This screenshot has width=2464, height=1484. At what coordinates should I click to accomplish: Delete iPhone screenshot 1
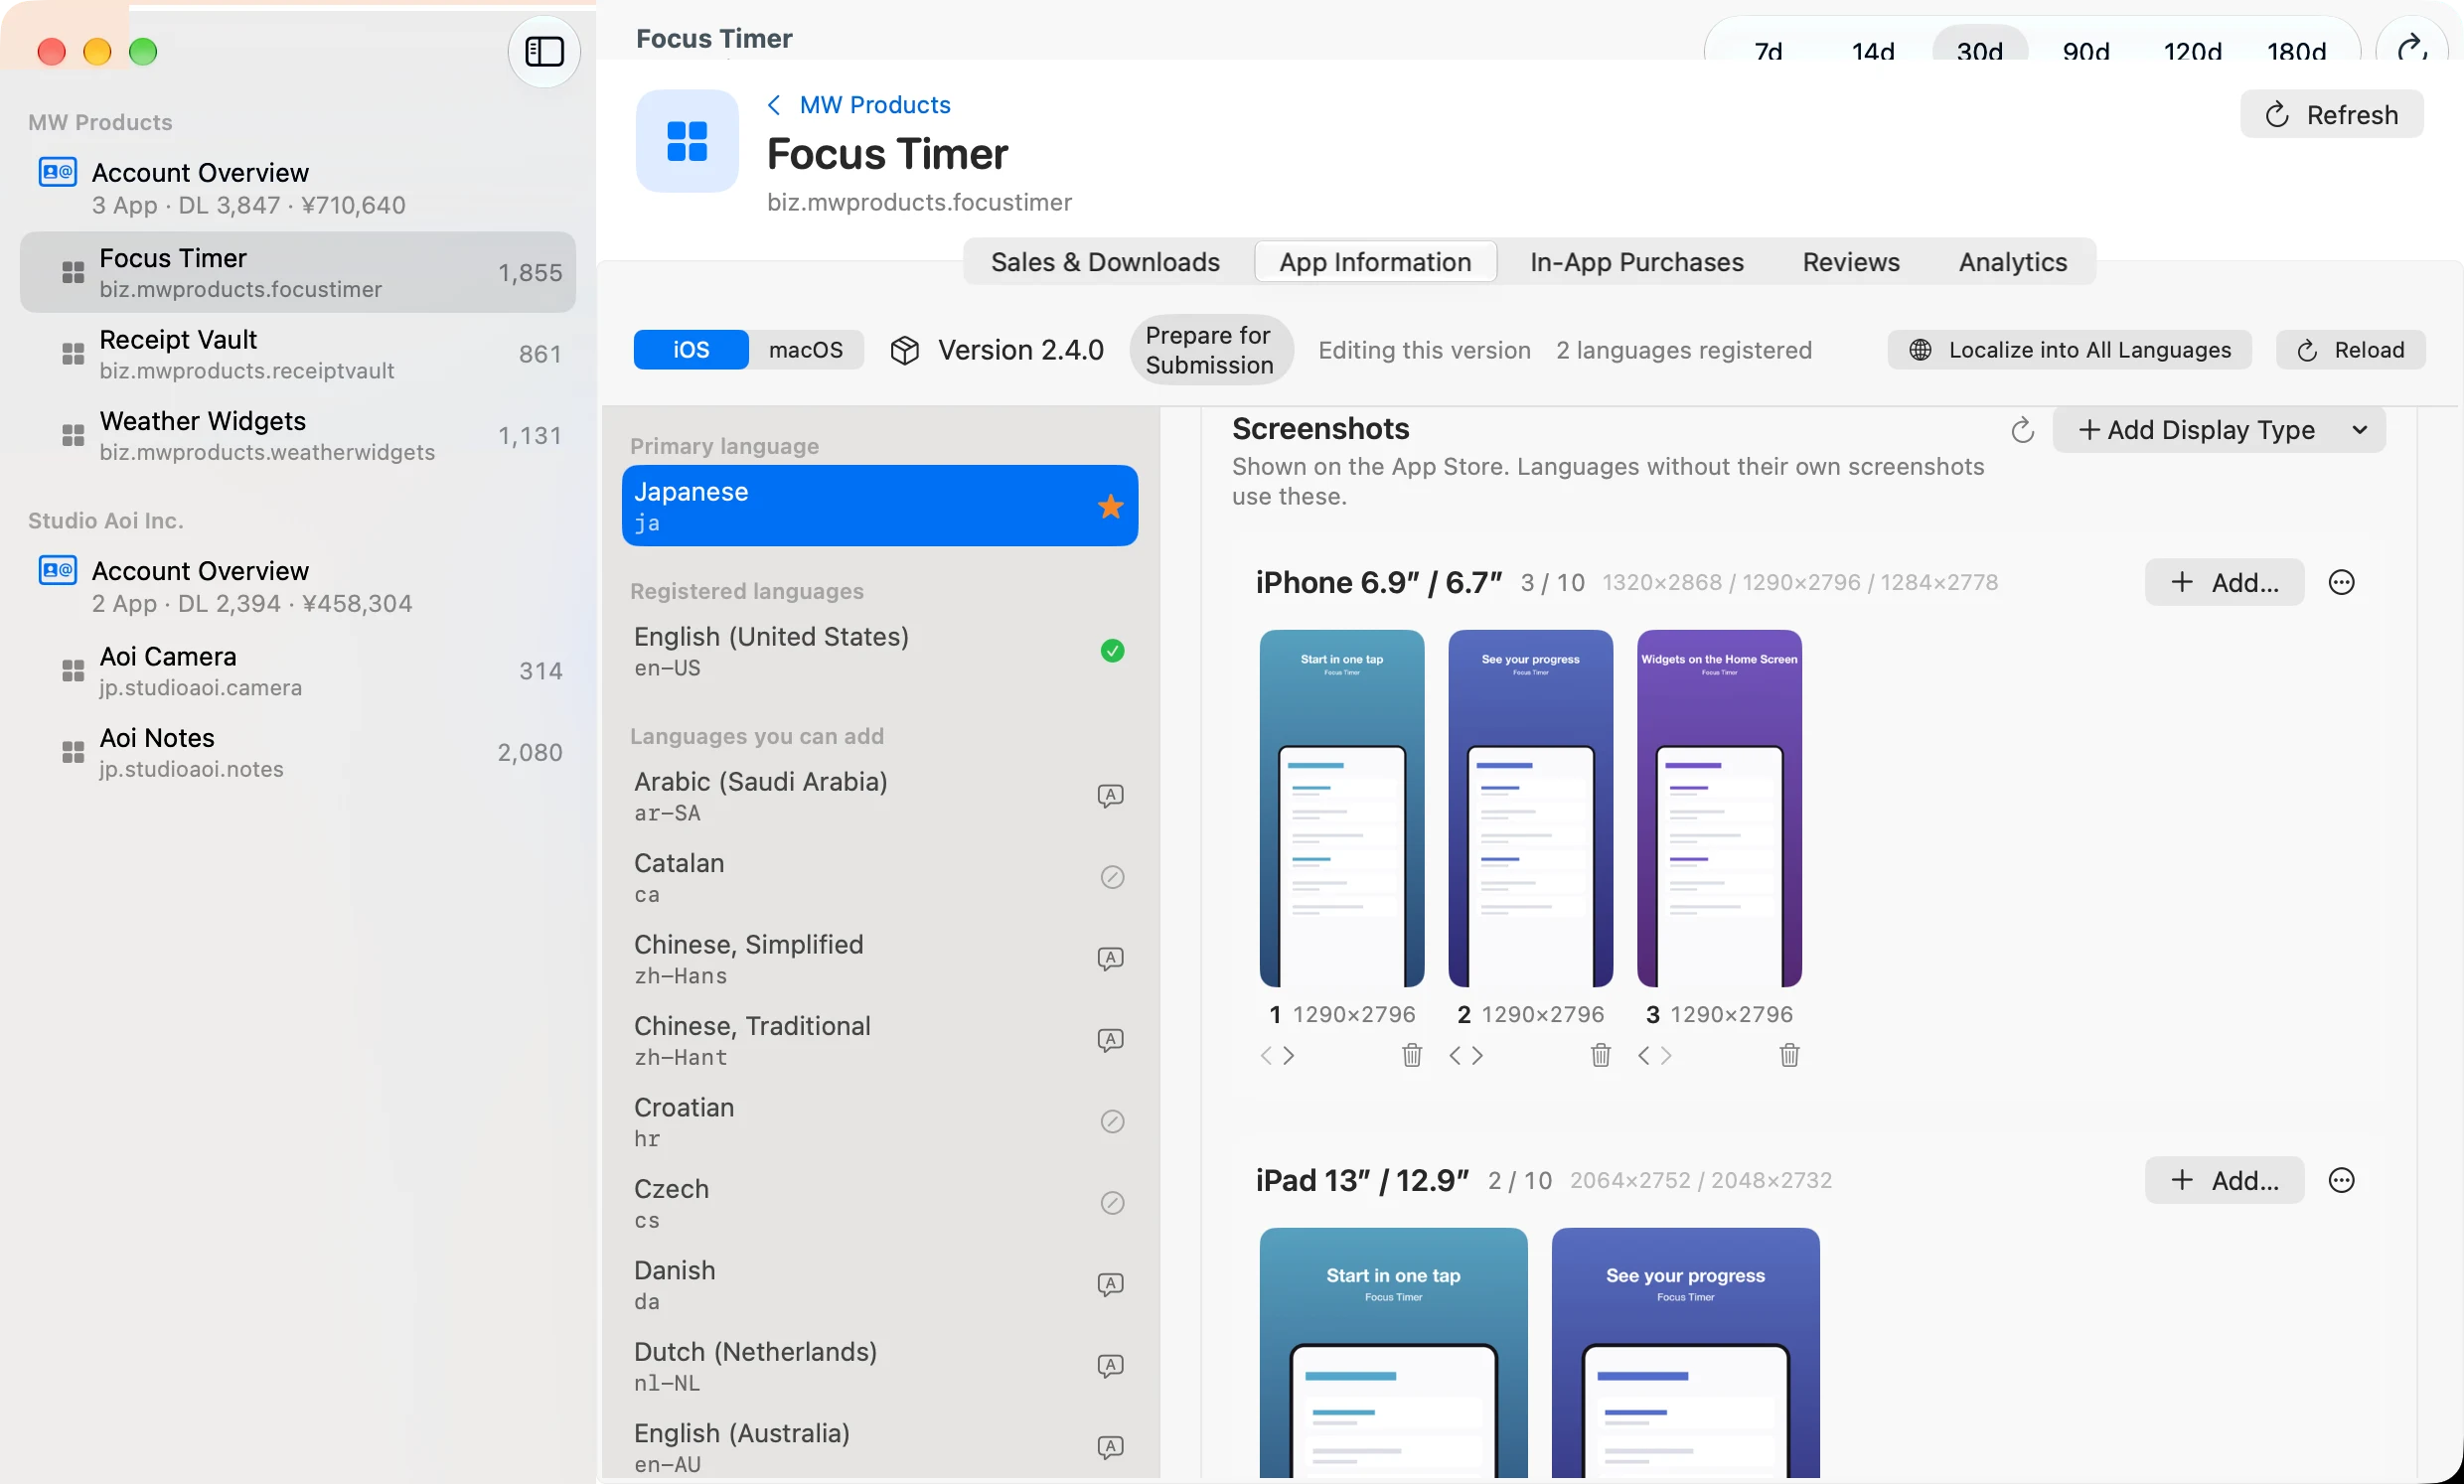1412,1056
